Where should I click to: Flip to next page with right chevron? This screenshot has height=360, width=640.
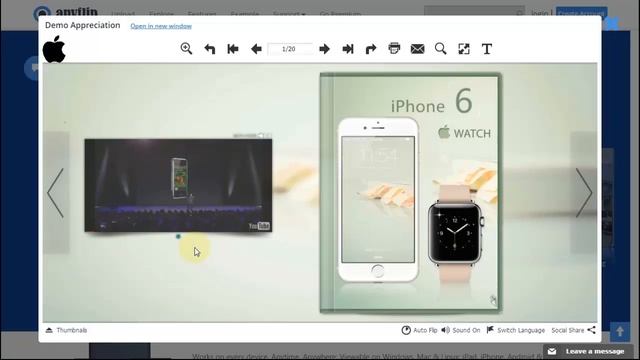tap(584, 193)
